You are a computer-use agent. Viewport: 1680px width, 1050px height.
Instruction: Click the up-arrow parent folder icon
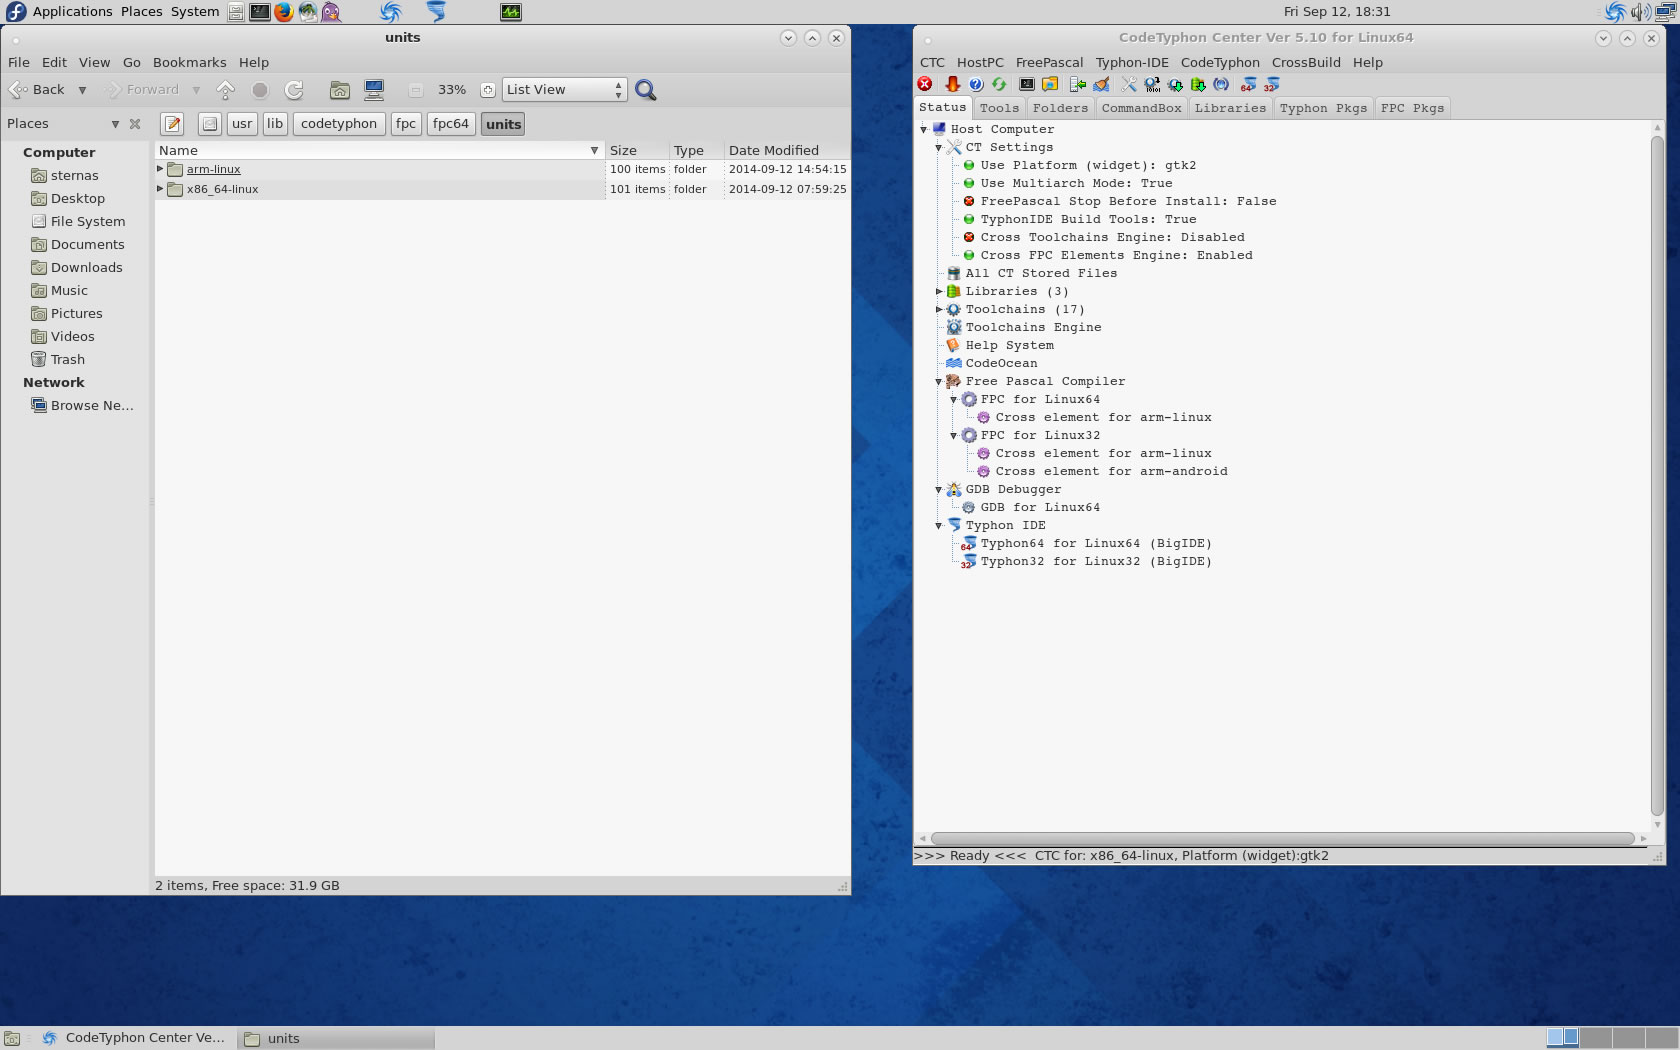pos(226,90)
